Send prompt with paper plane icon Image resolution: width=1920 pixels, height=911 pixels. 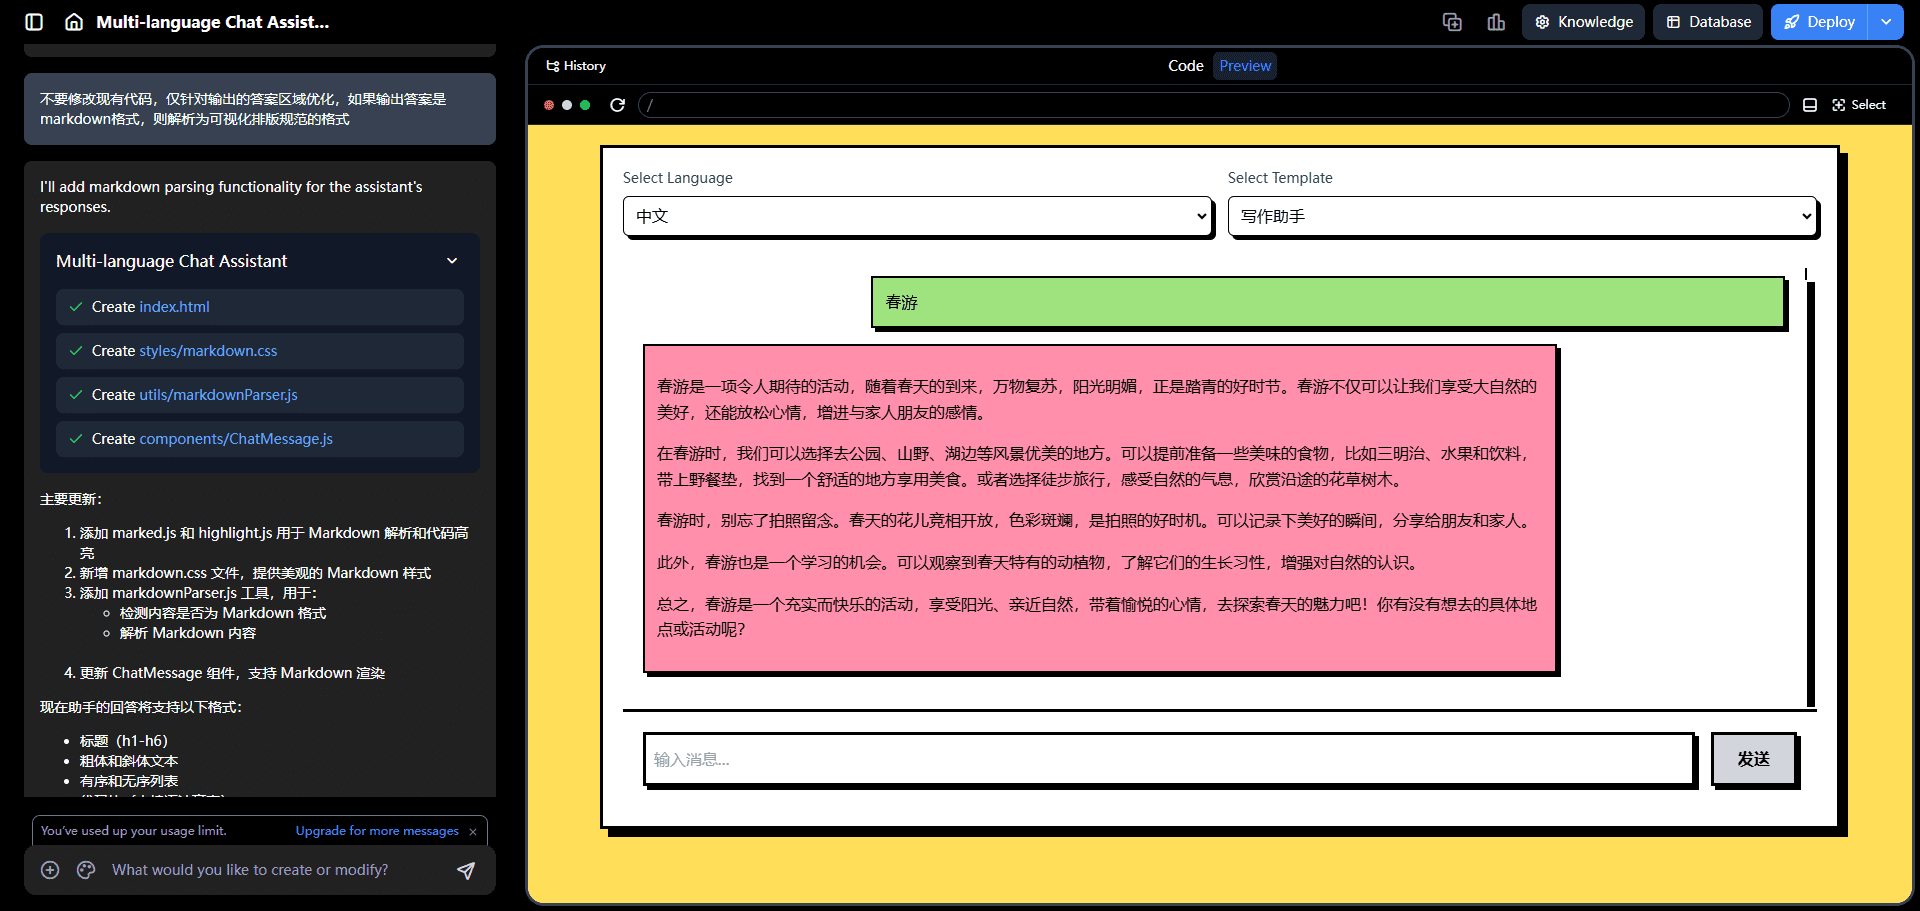(x=466, y=870)
